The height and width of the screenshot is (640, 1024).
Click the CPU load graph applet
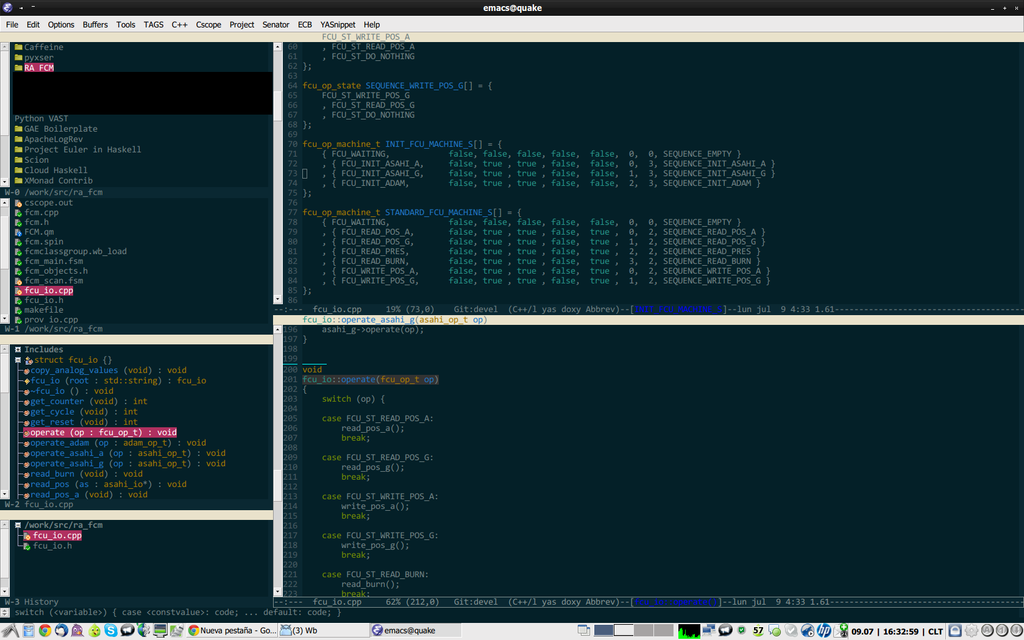pyautogui.click(x=689, y=631)
